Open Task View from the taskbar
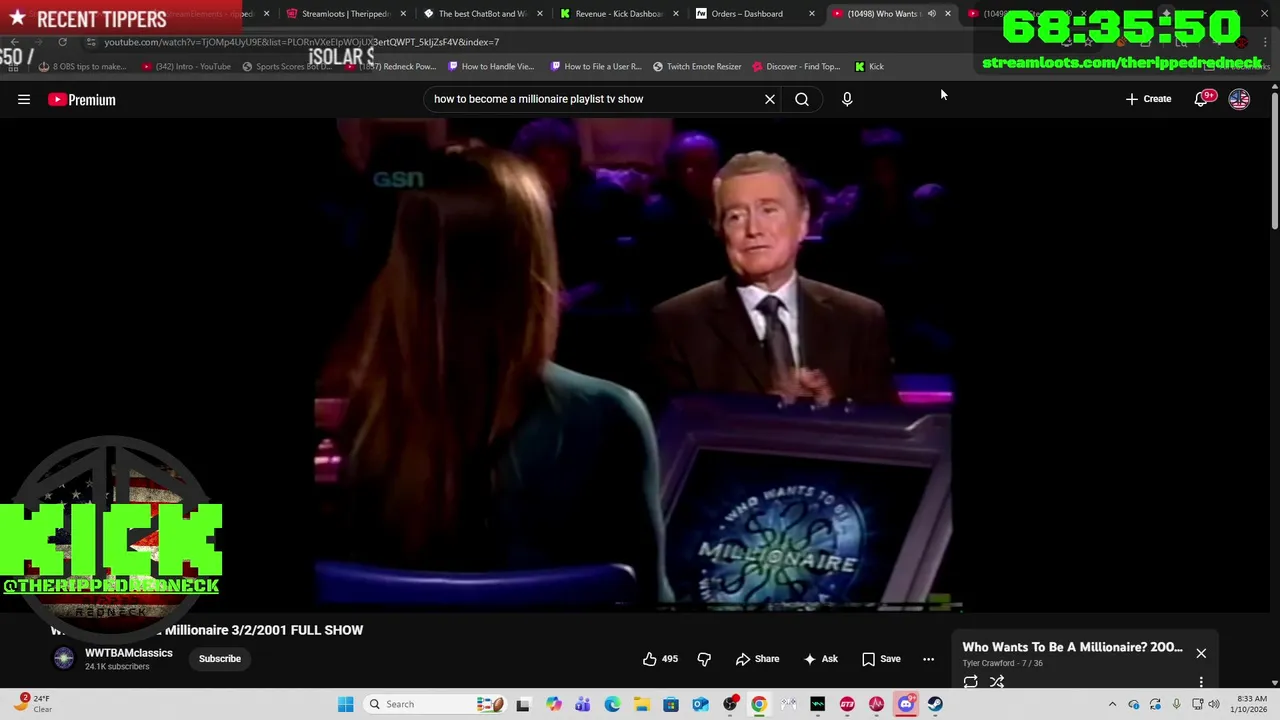Image resolution: width=1280 pixels, height=720 pixels. (x=522, y=704)
